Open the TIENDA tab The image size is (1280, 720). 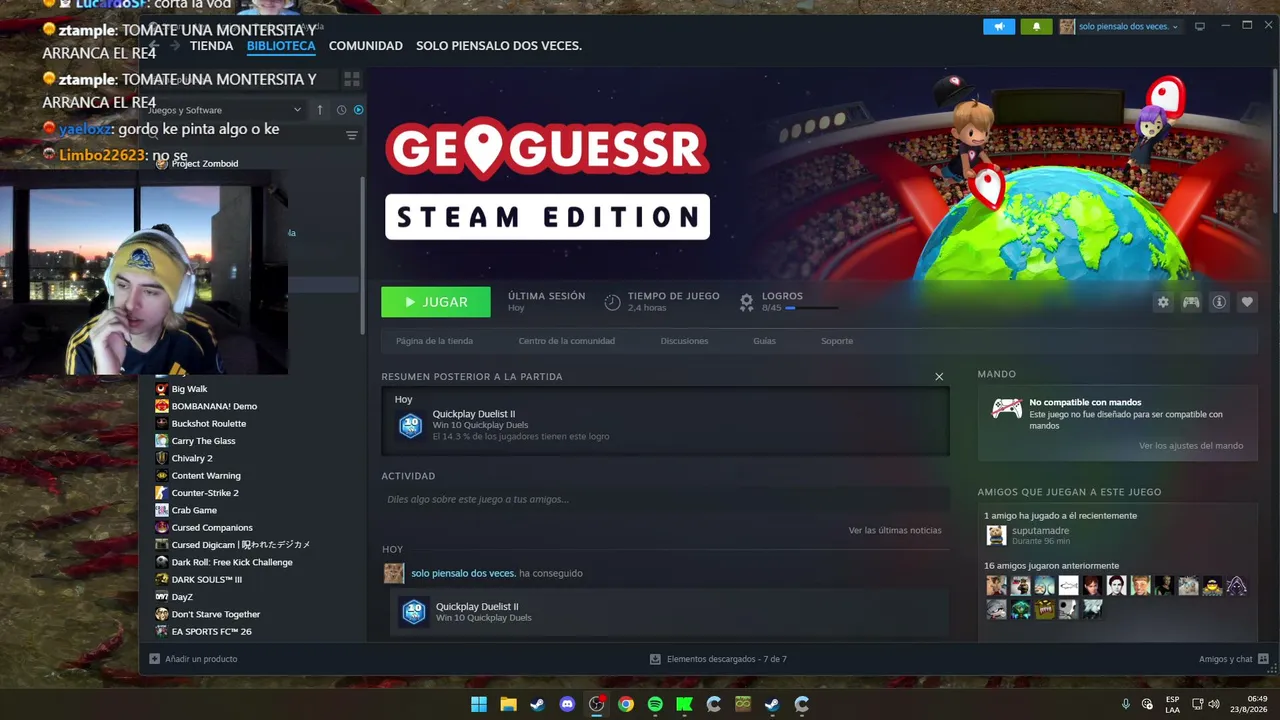point(211,46)
